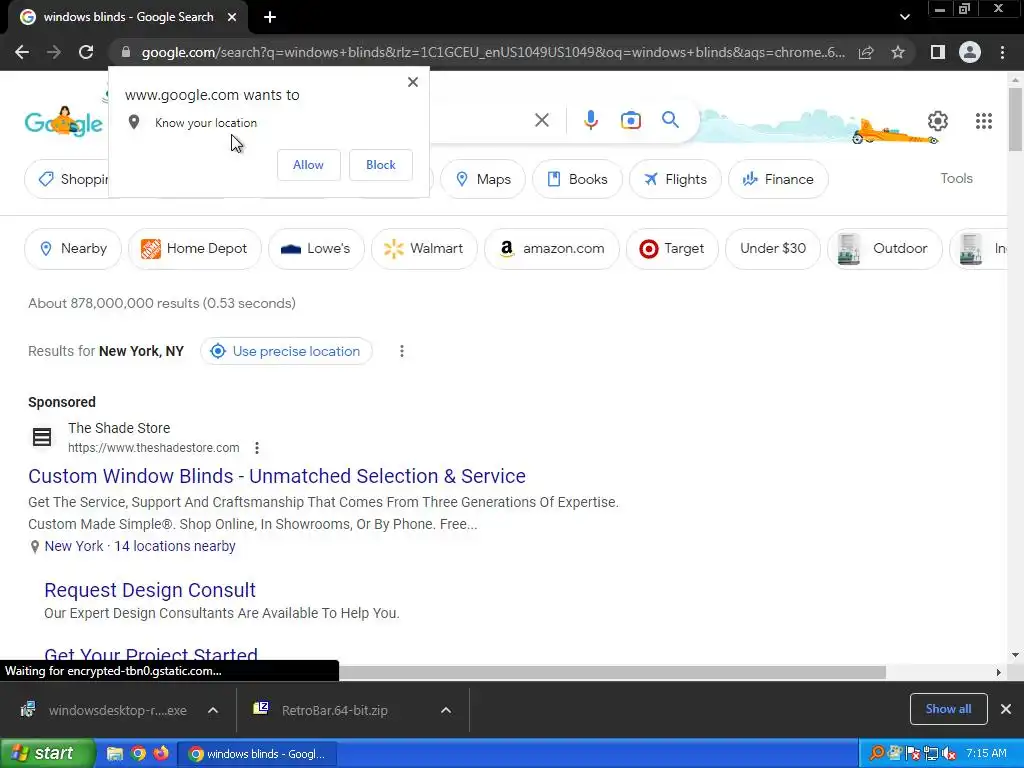Open the Chrome three-dot menu
Image resolution: width=1024 pixels, height=768 pixels.
coord(1002,52)
